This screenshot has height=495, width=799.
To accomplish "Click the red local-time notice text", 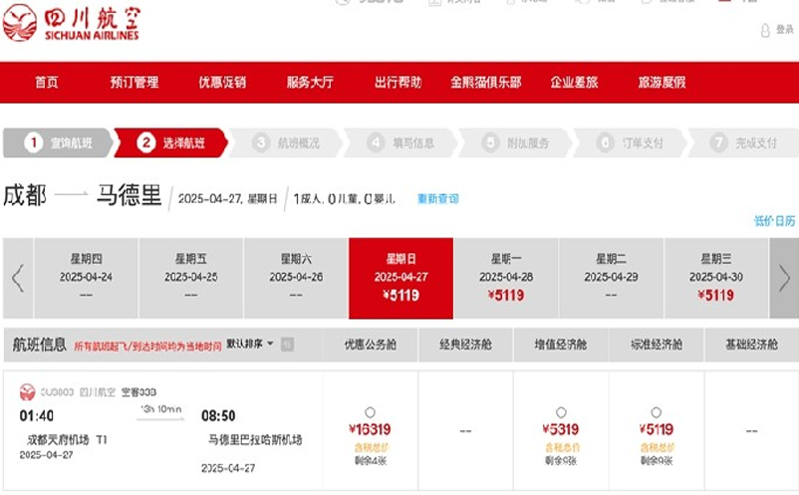I will (x=148, y=346).
